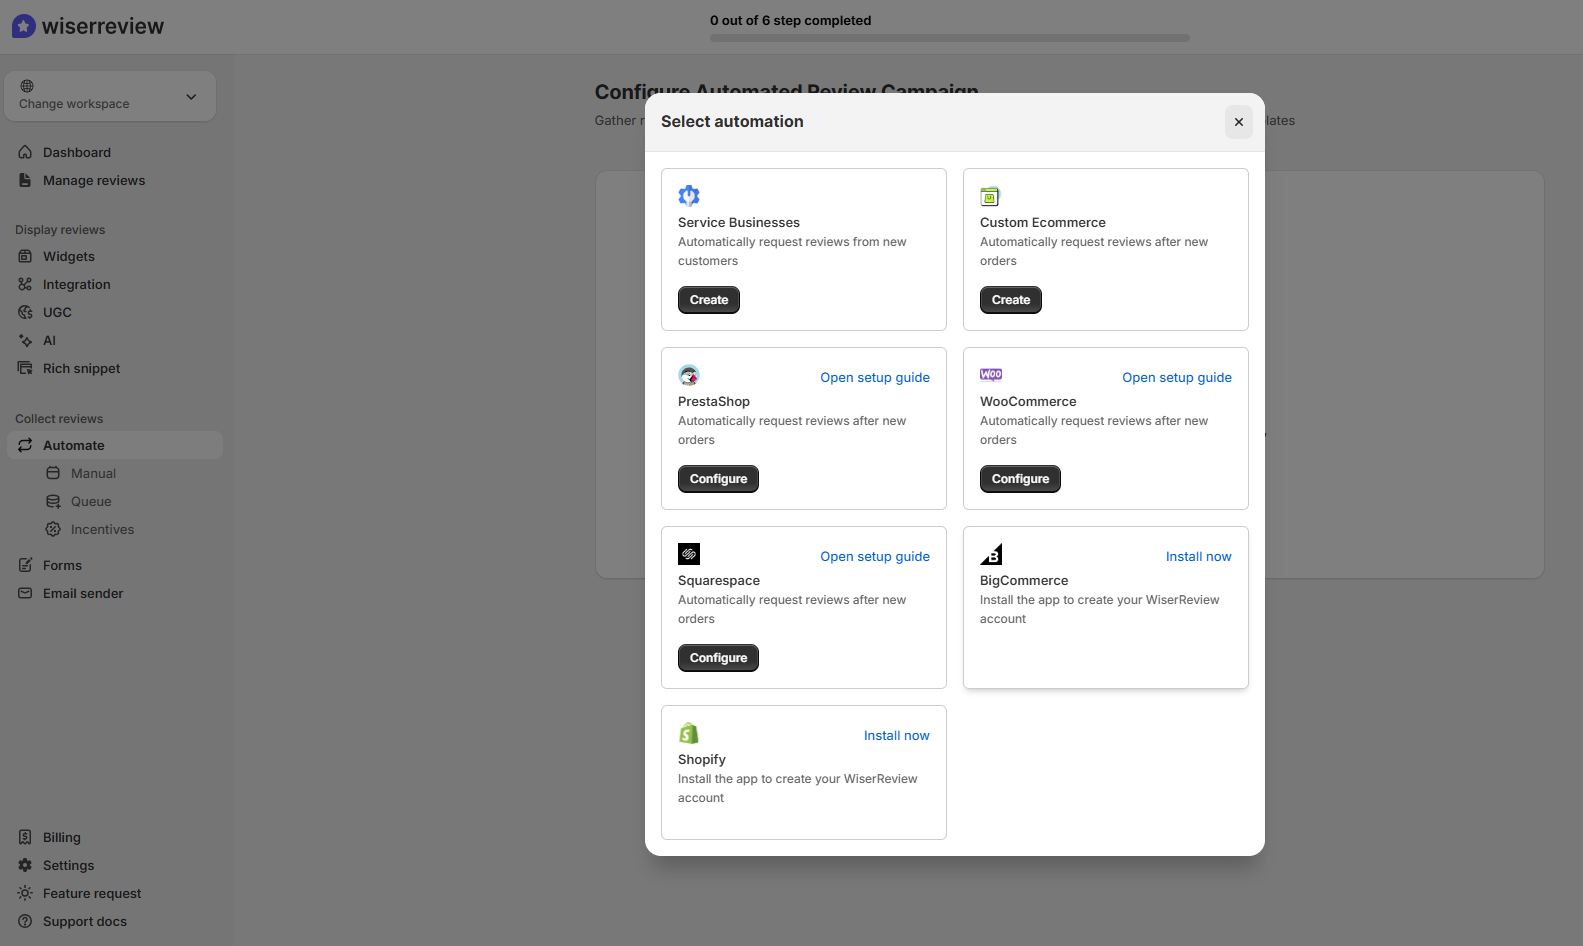Click the UGC sidebar icon
This screenshot has height=946, width=1583.
pos(25,312)
